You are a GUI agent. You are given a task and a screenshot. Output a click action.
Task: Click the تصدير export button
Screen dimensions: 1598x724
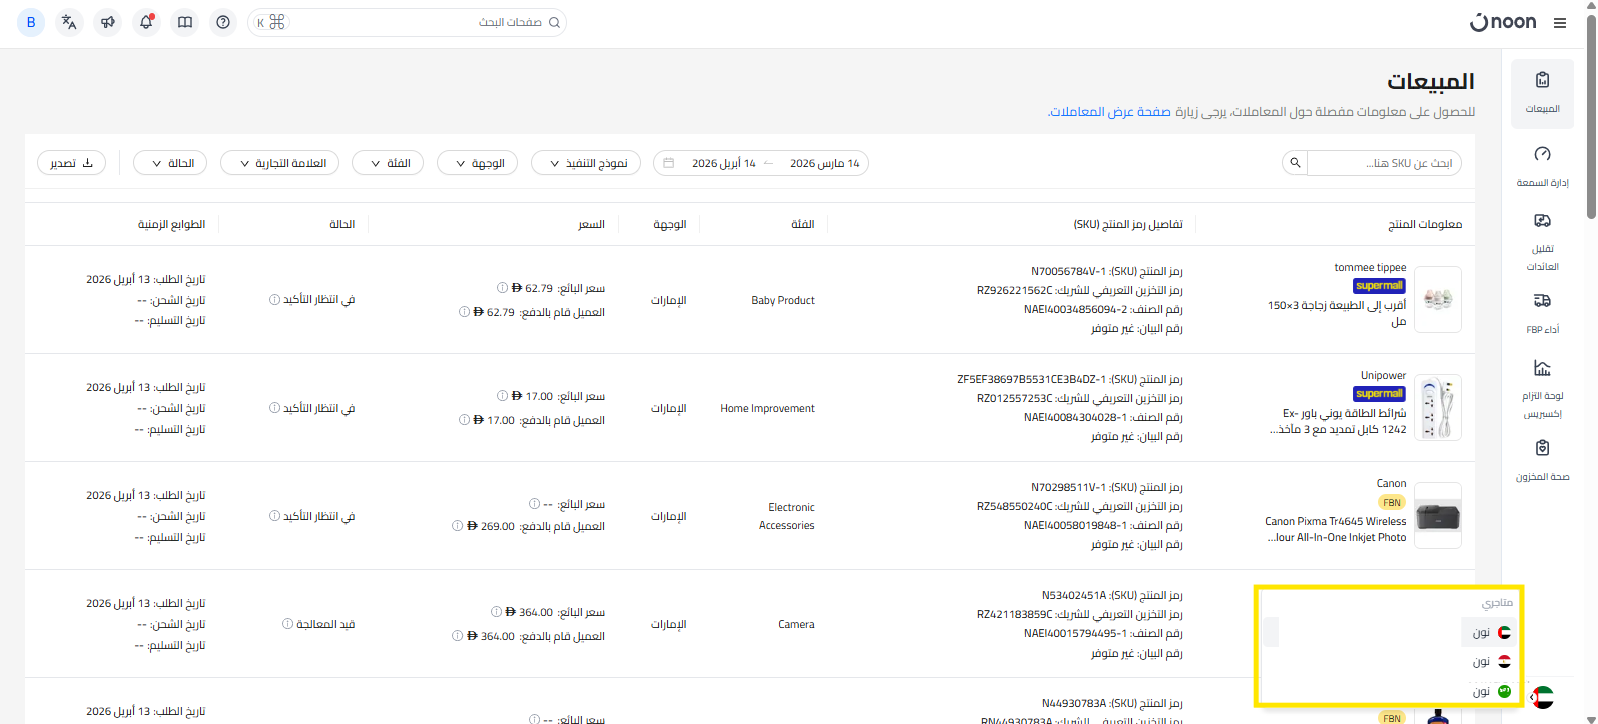pos(72,163)
